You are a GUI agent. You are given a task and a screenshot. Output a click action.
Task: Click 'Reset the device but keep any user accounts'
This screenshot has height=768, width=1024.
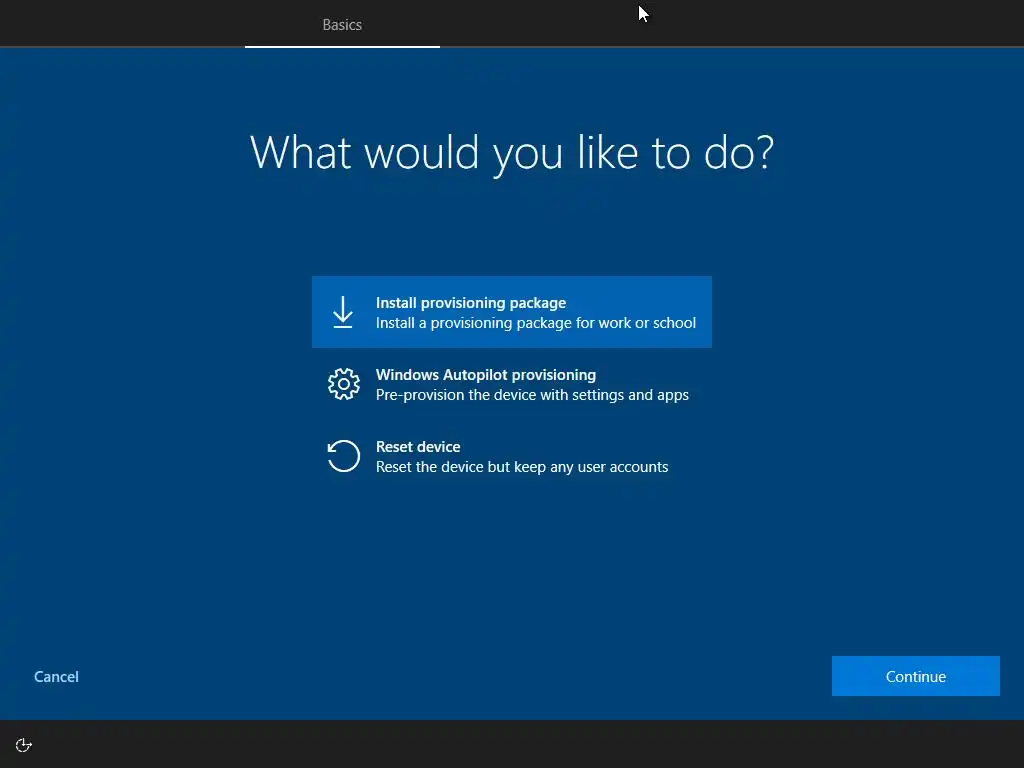click(522, 466)
